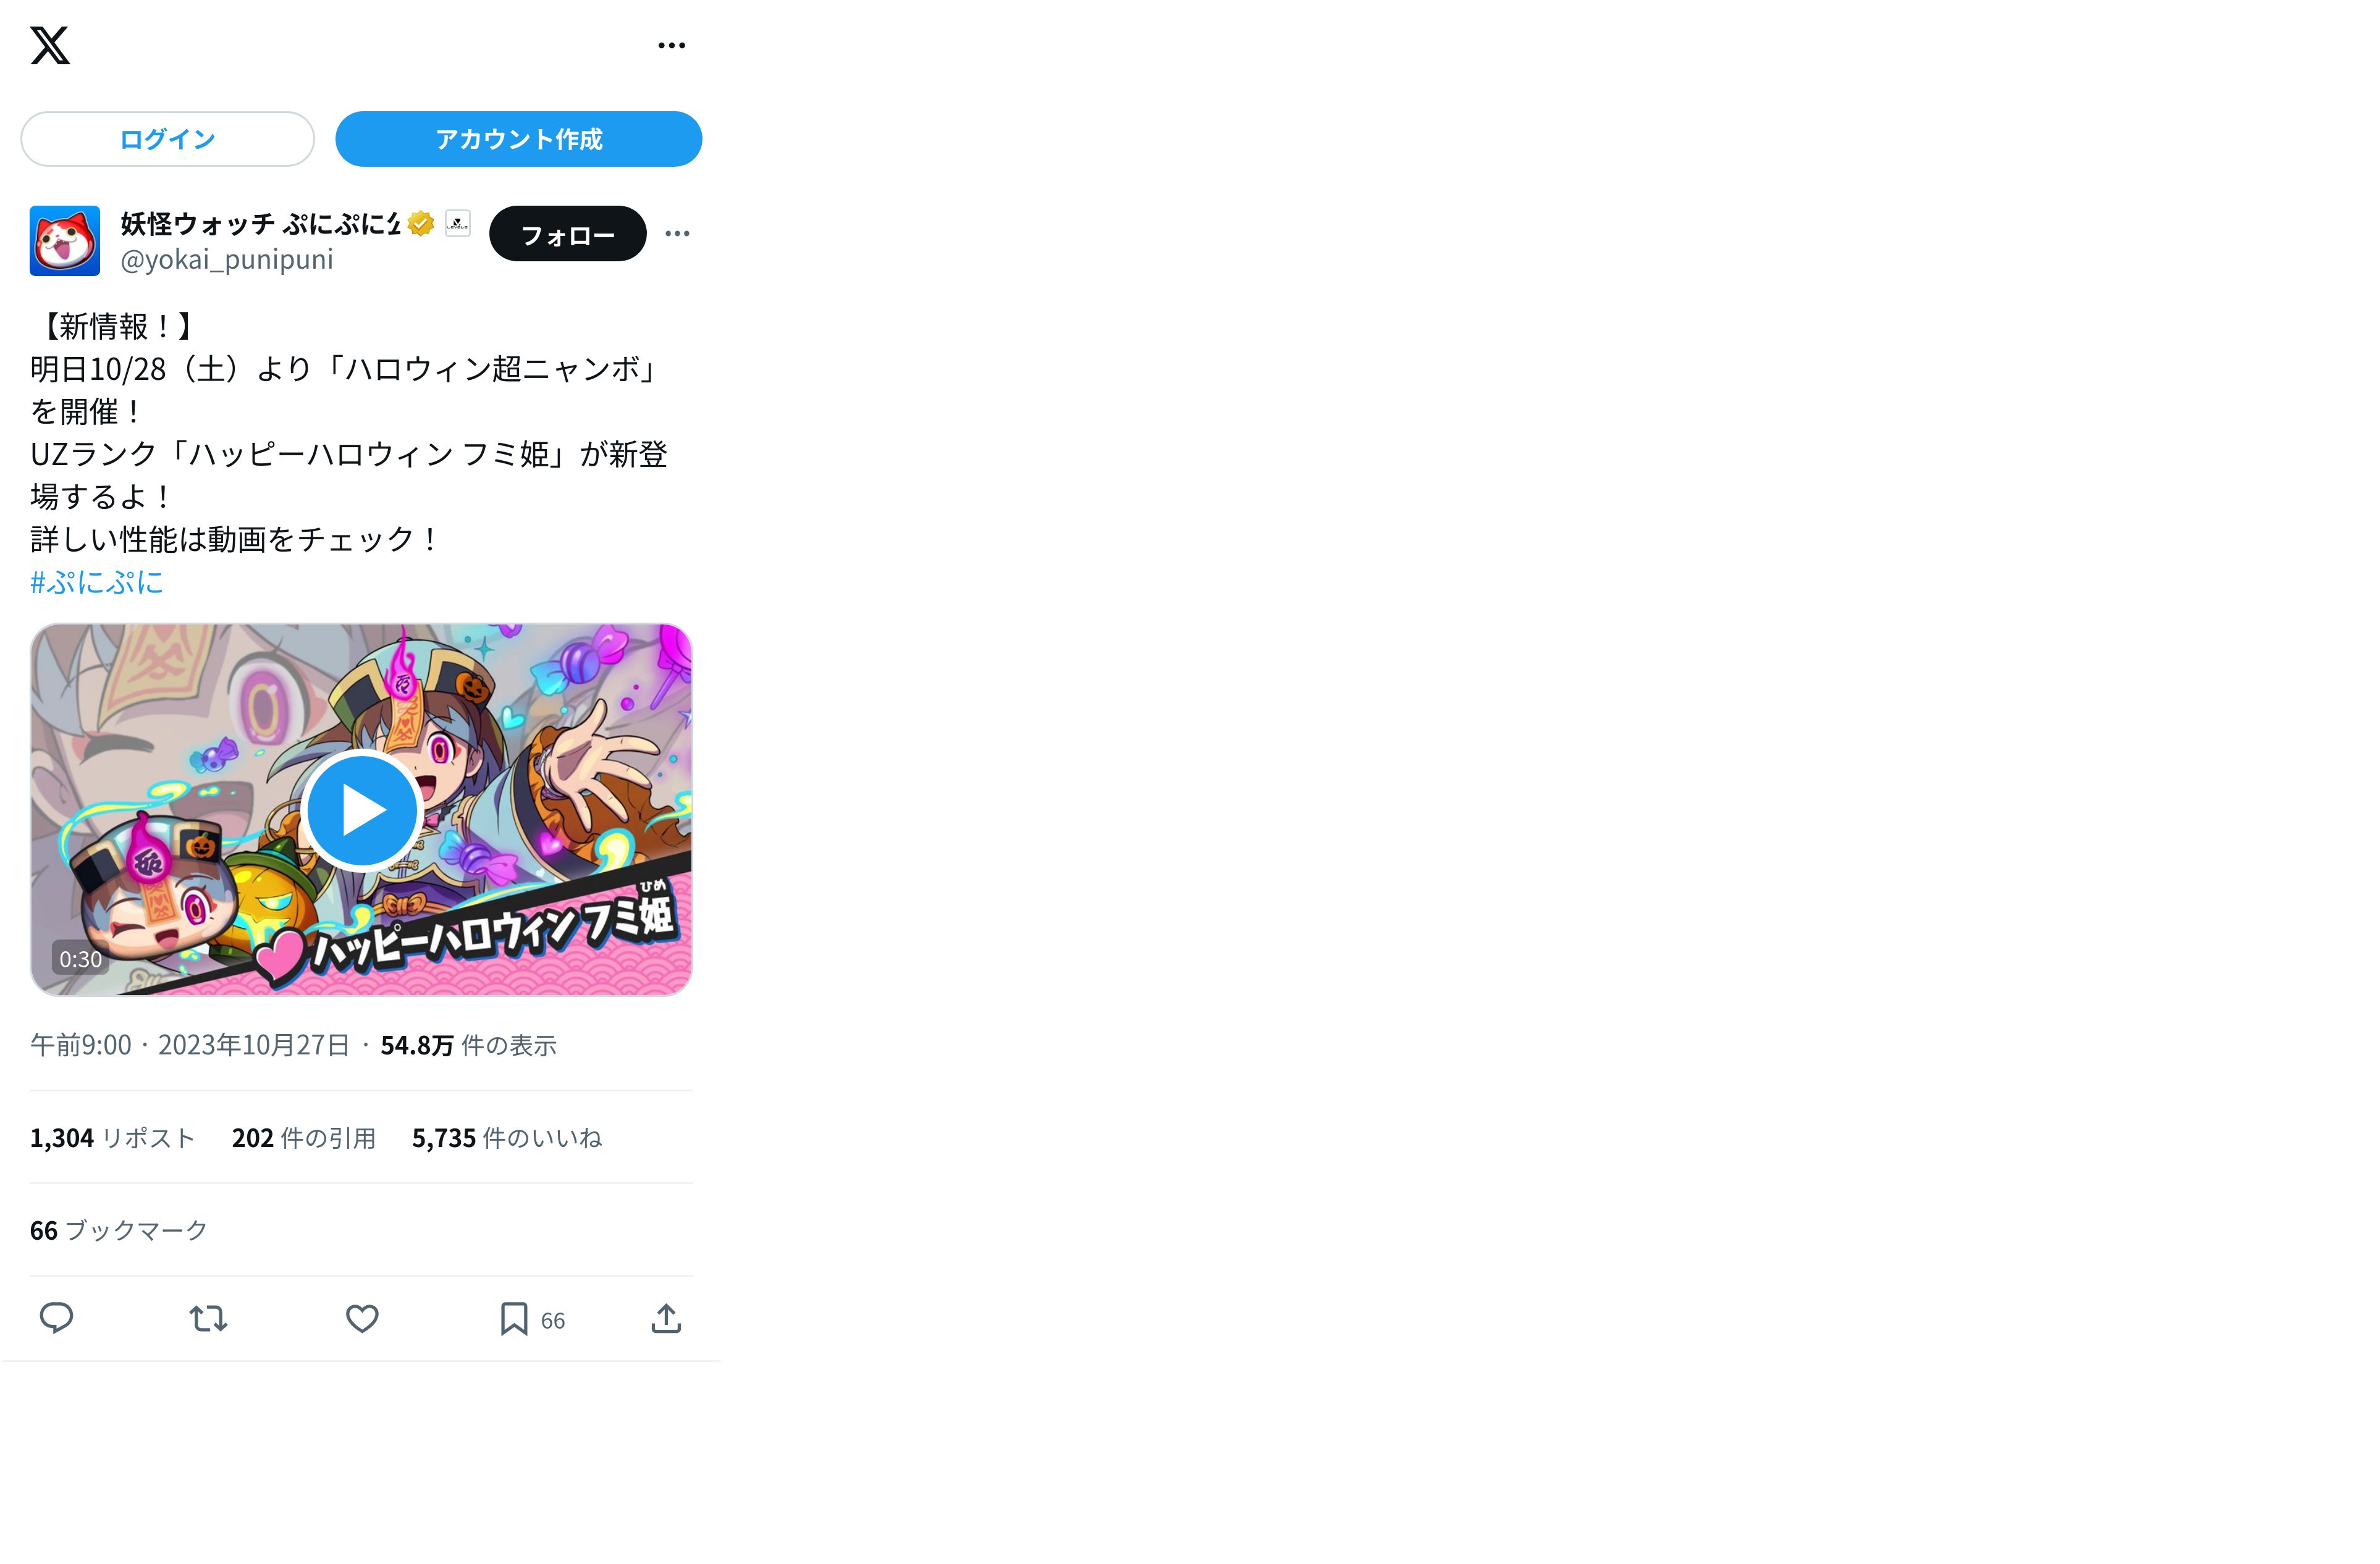Follow the account with フォロー button
2380x1564 pixels.
pos(568,235)
